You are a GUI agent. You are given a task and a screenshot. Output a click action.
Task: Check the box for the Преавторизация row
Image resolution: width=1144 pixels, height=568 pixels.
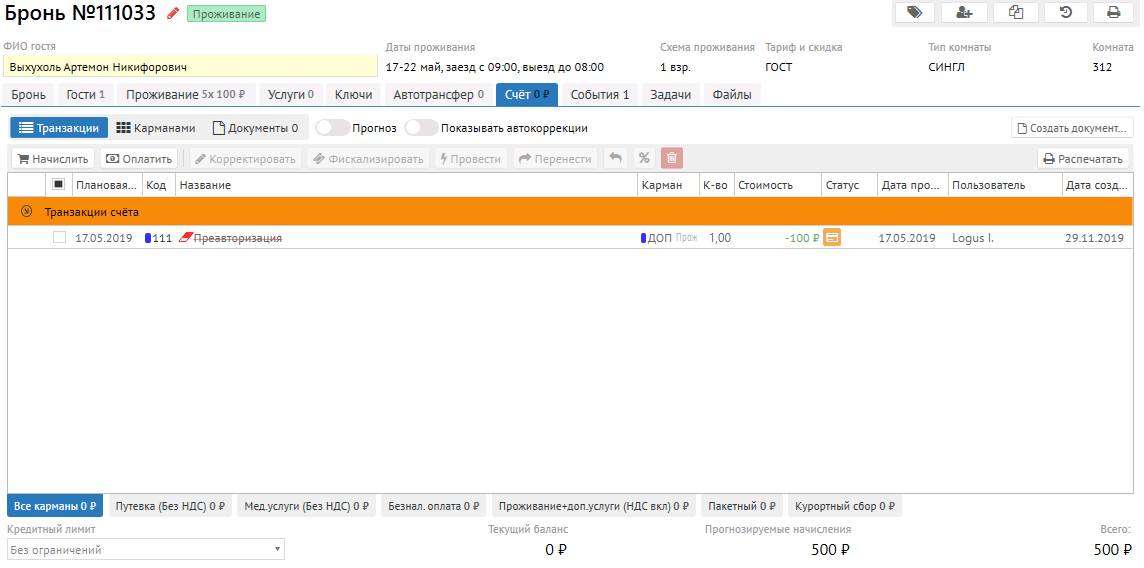pos(59,238)
